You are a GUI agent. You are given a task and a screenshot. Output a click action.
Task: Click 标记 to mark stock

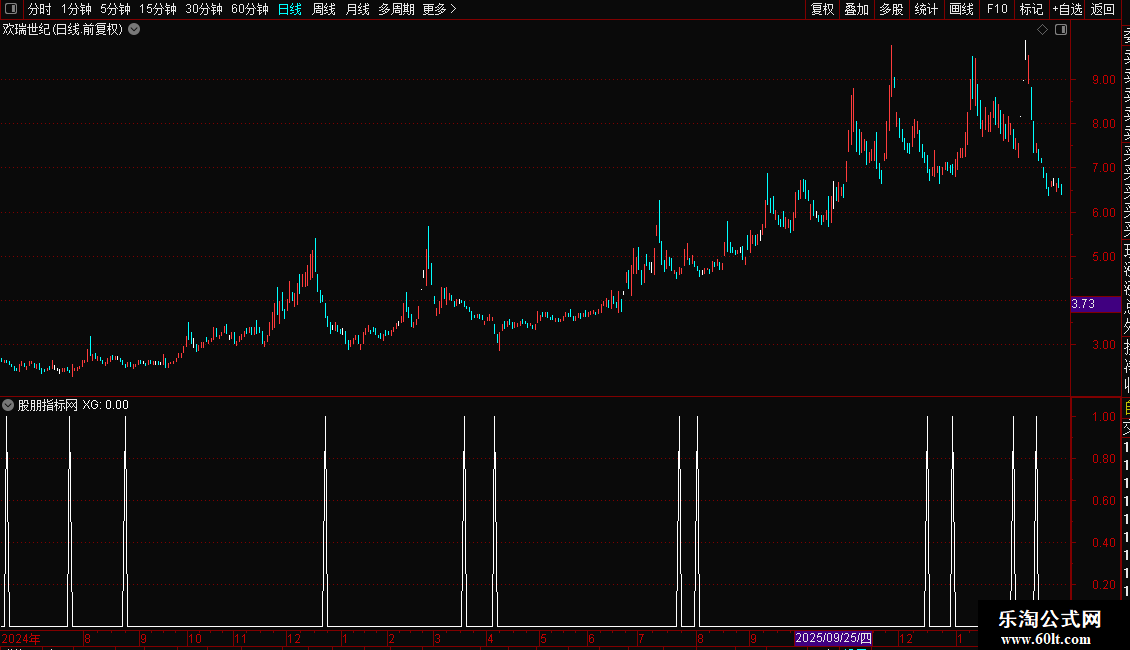(1031, 9)
